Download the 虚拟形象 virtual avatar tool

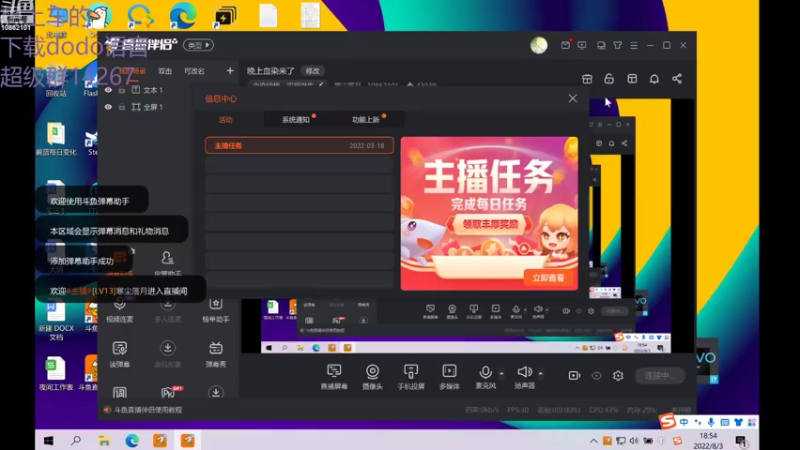coord(167,354)
